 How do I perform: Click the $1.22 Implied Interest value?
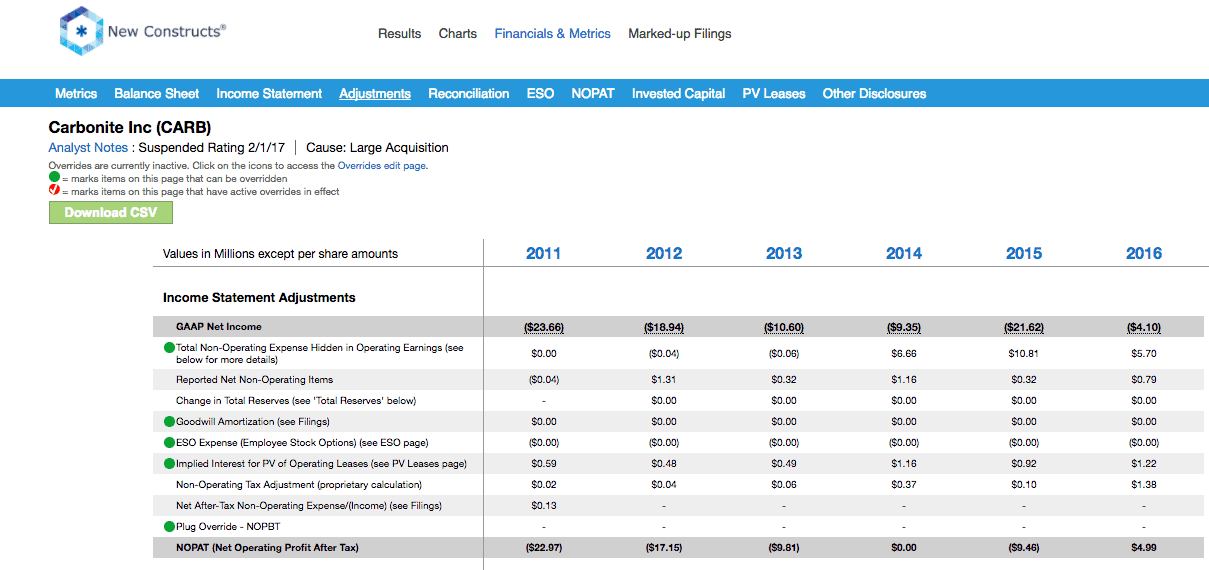click(1144, 464)
